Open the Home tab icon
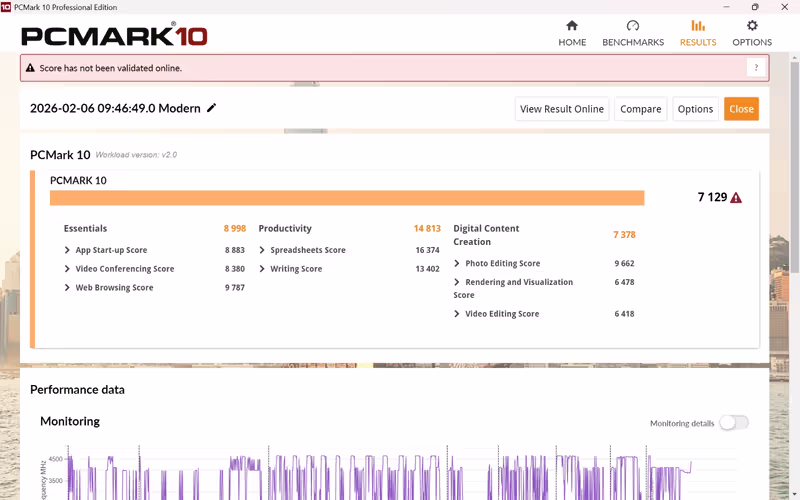800x500 pixels. [x=572, y=26]
